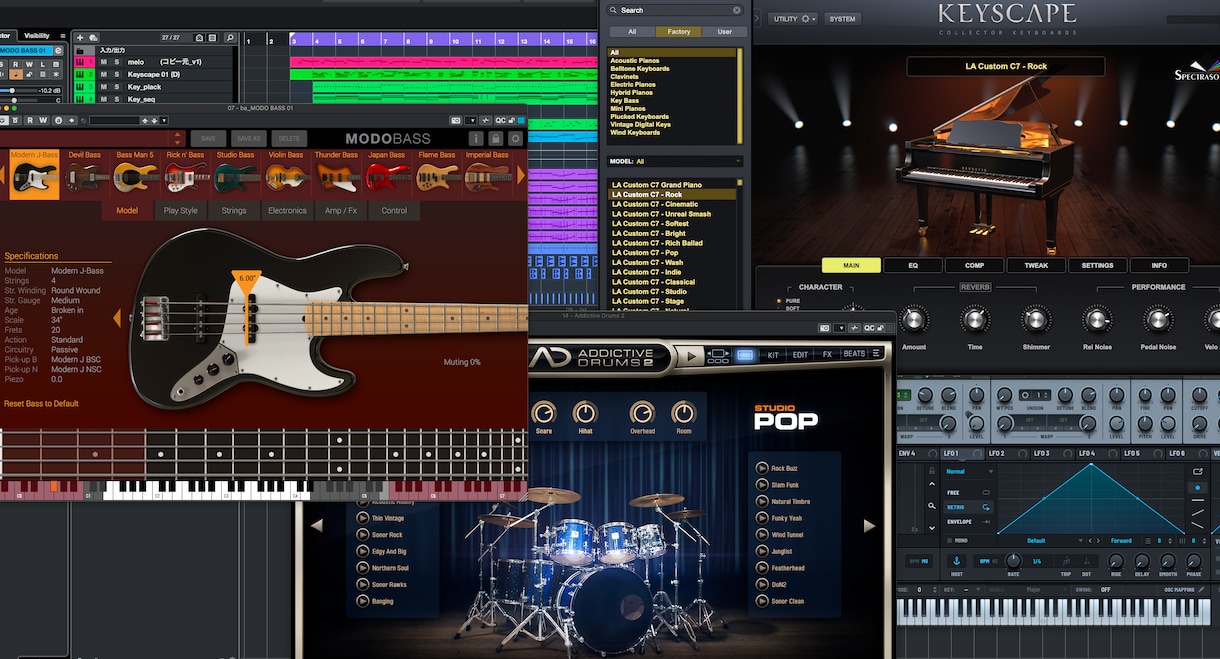This screenshot has height=659, width=1220.
Task: Click the Serum LFO zoom magnifier icon
Action: 932,506
